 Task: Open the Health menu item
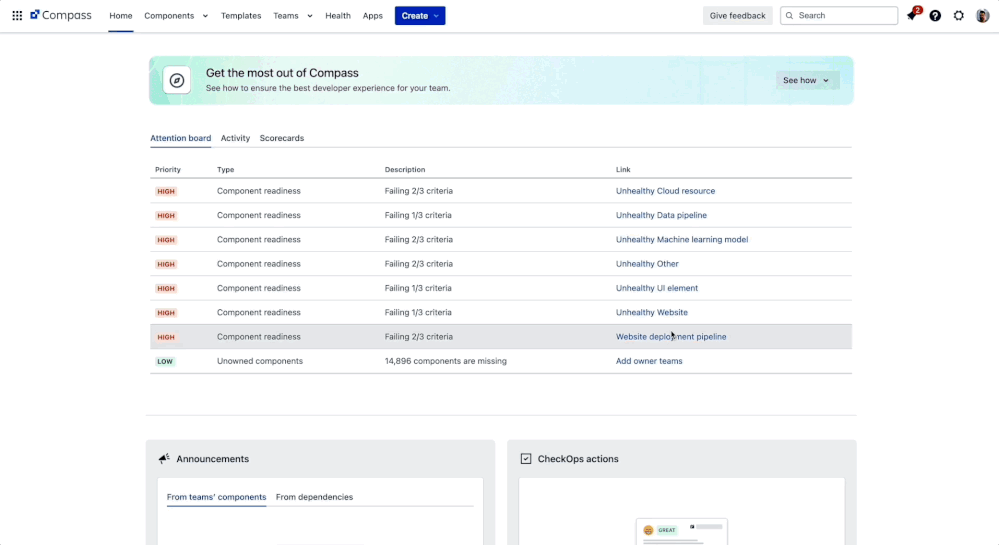[x=338, y=16]
